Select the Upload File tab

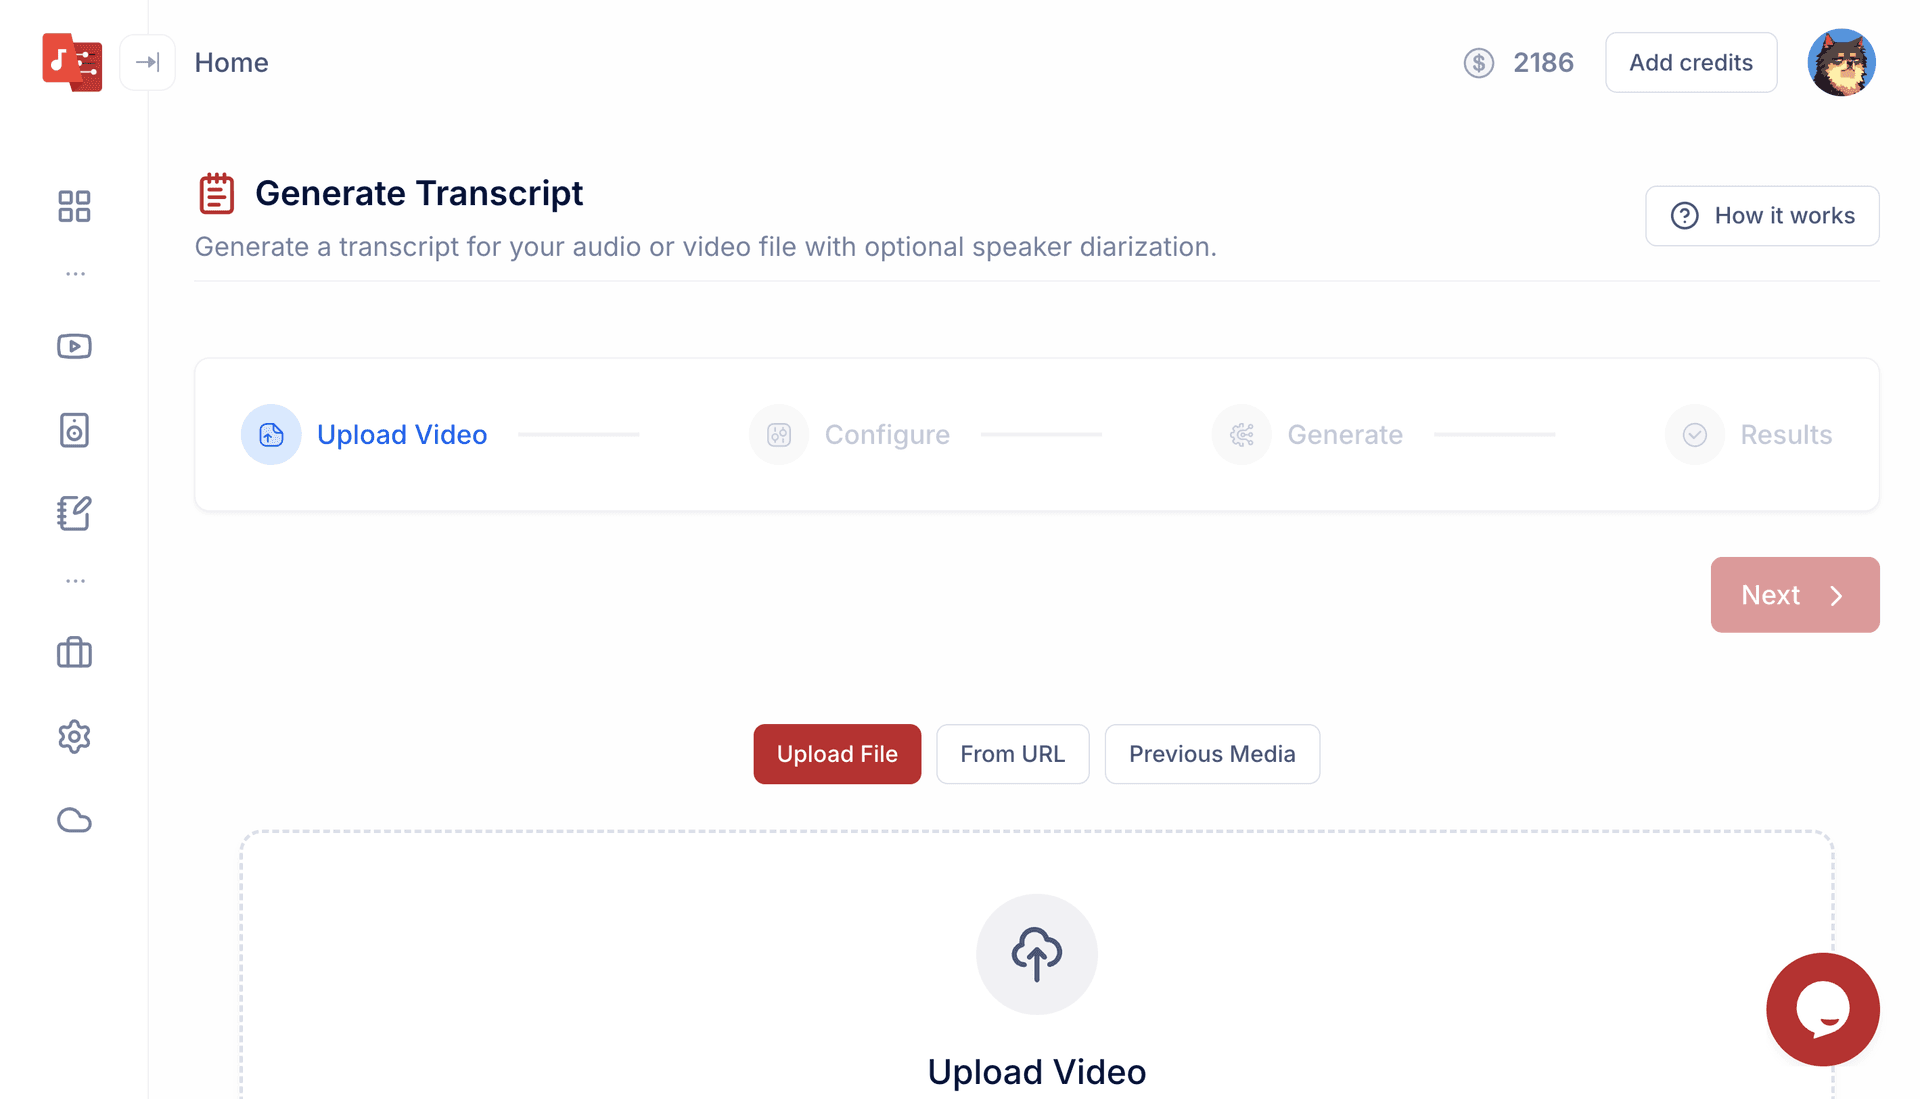coord(837,754)
